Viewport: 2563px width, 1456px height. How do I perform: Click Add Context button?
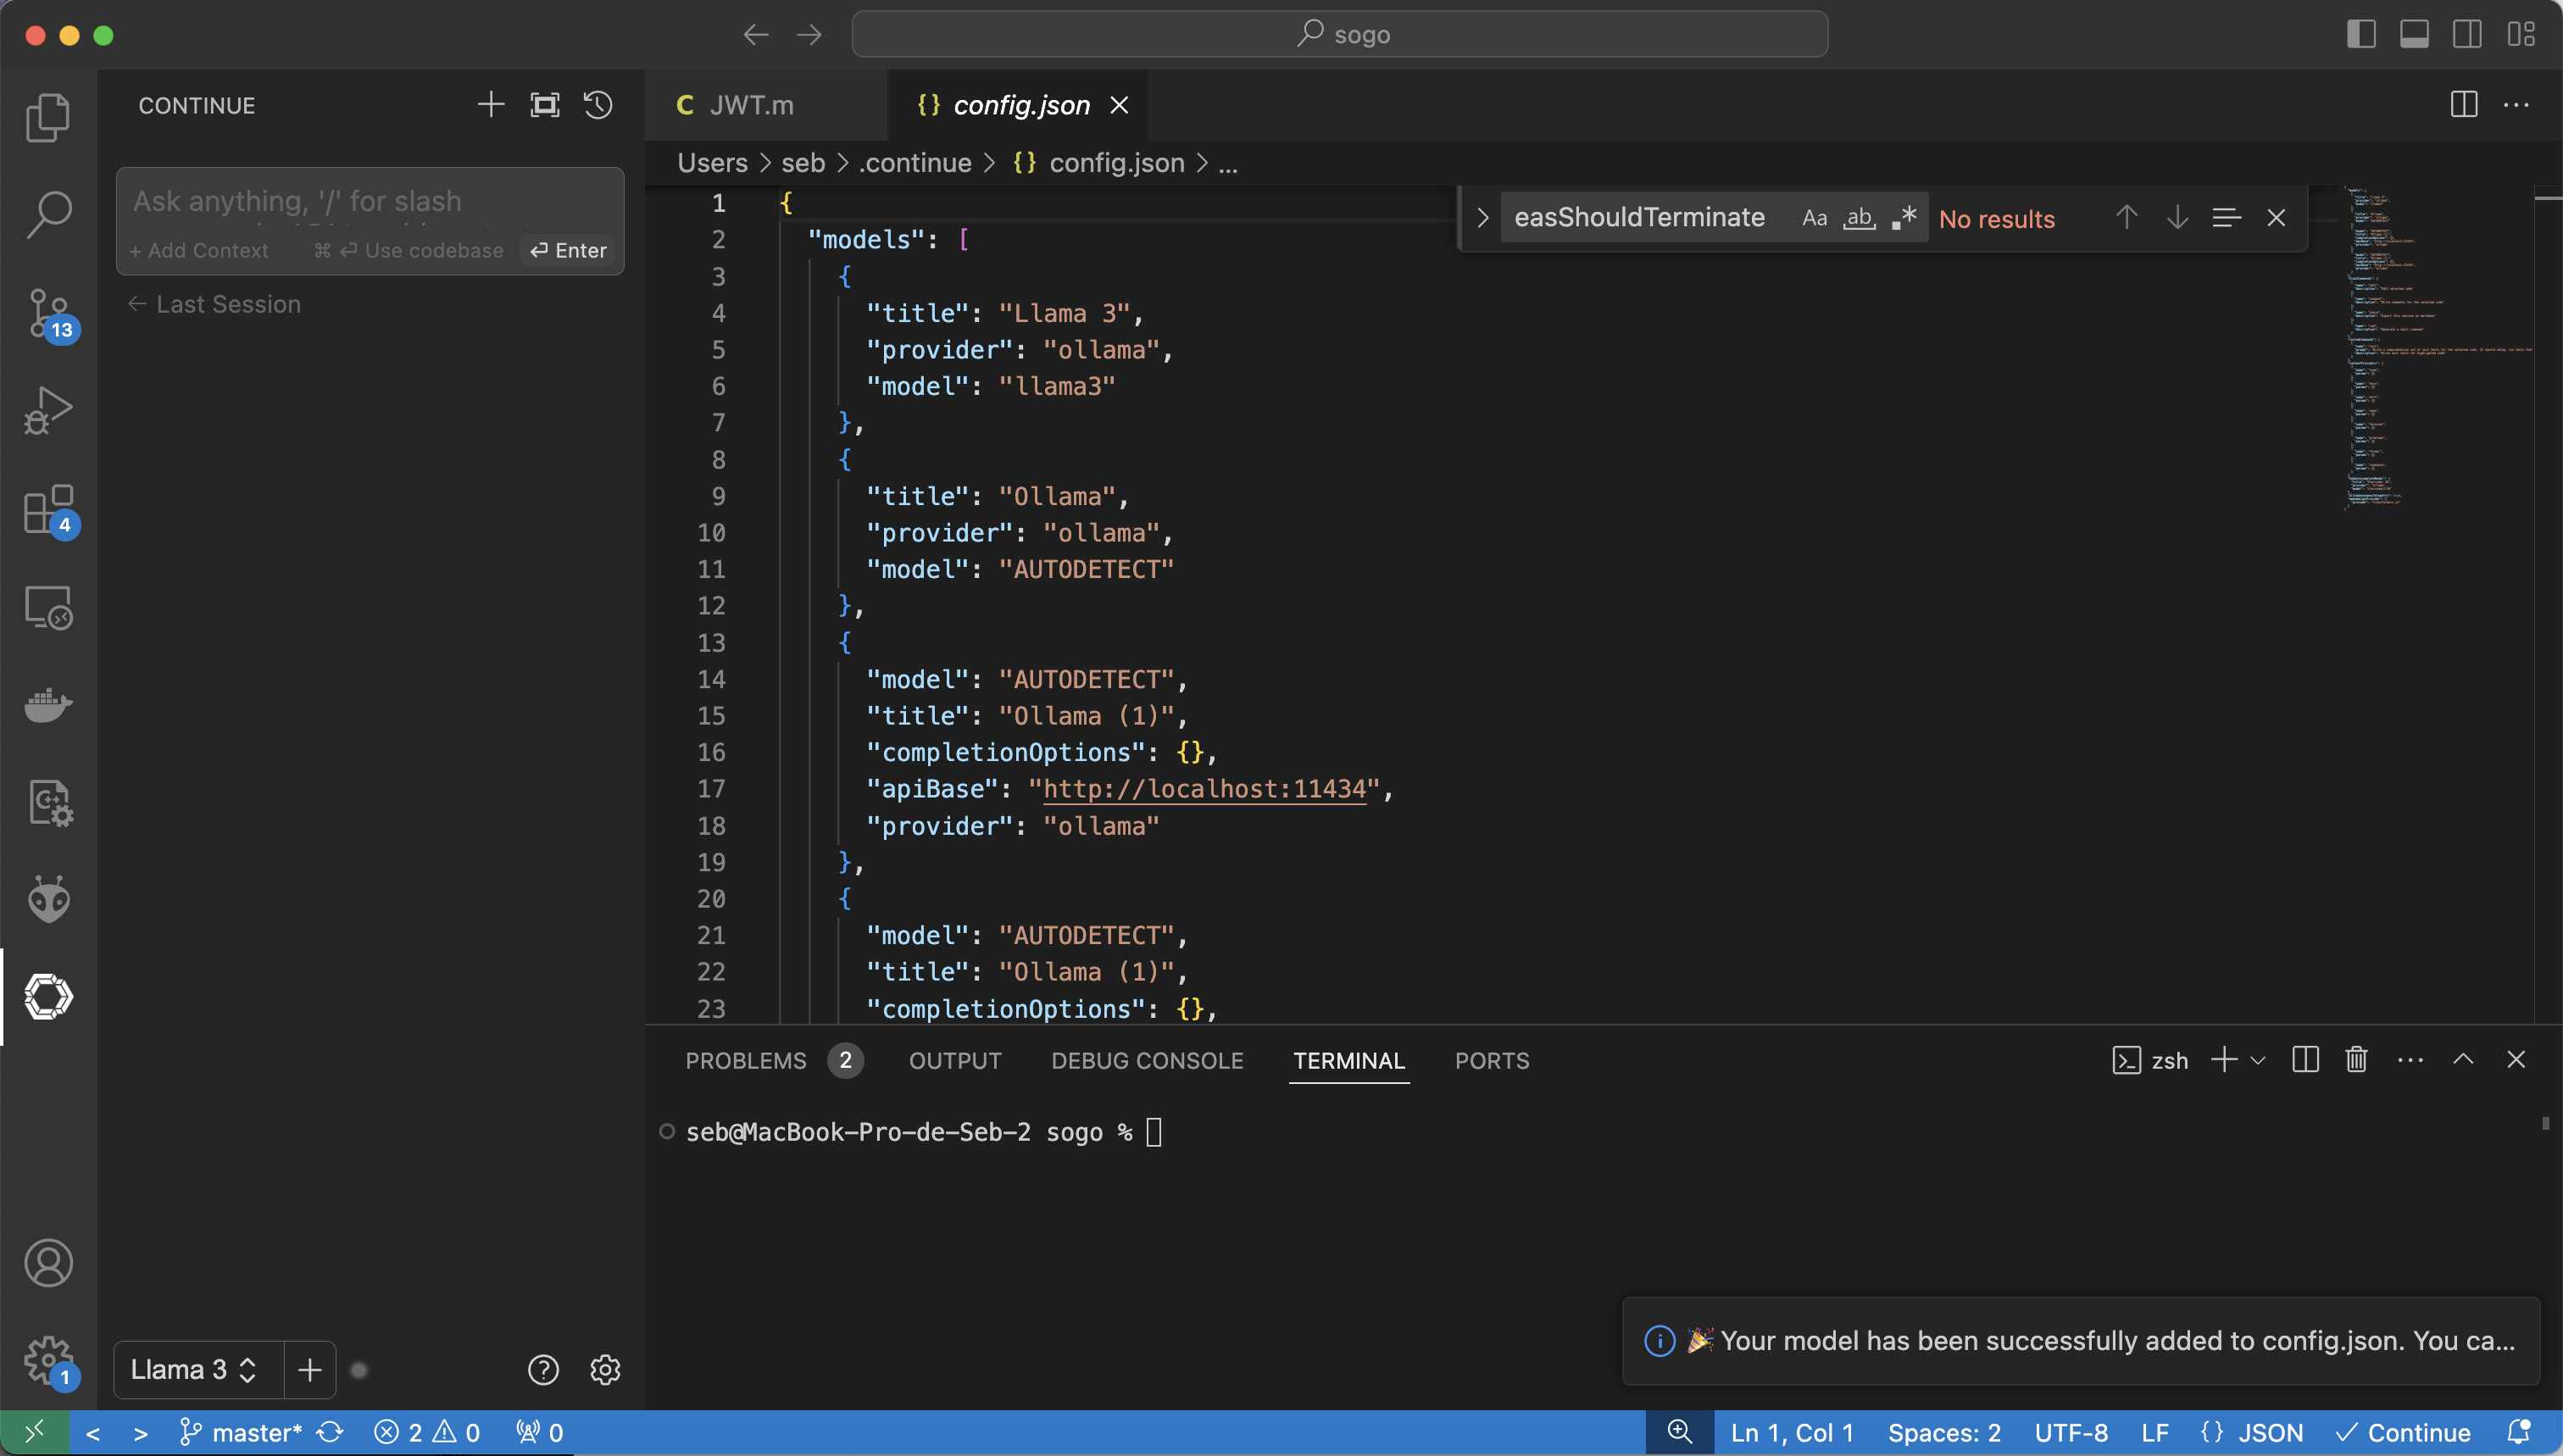pyautogui.click(x=199, y=250)
